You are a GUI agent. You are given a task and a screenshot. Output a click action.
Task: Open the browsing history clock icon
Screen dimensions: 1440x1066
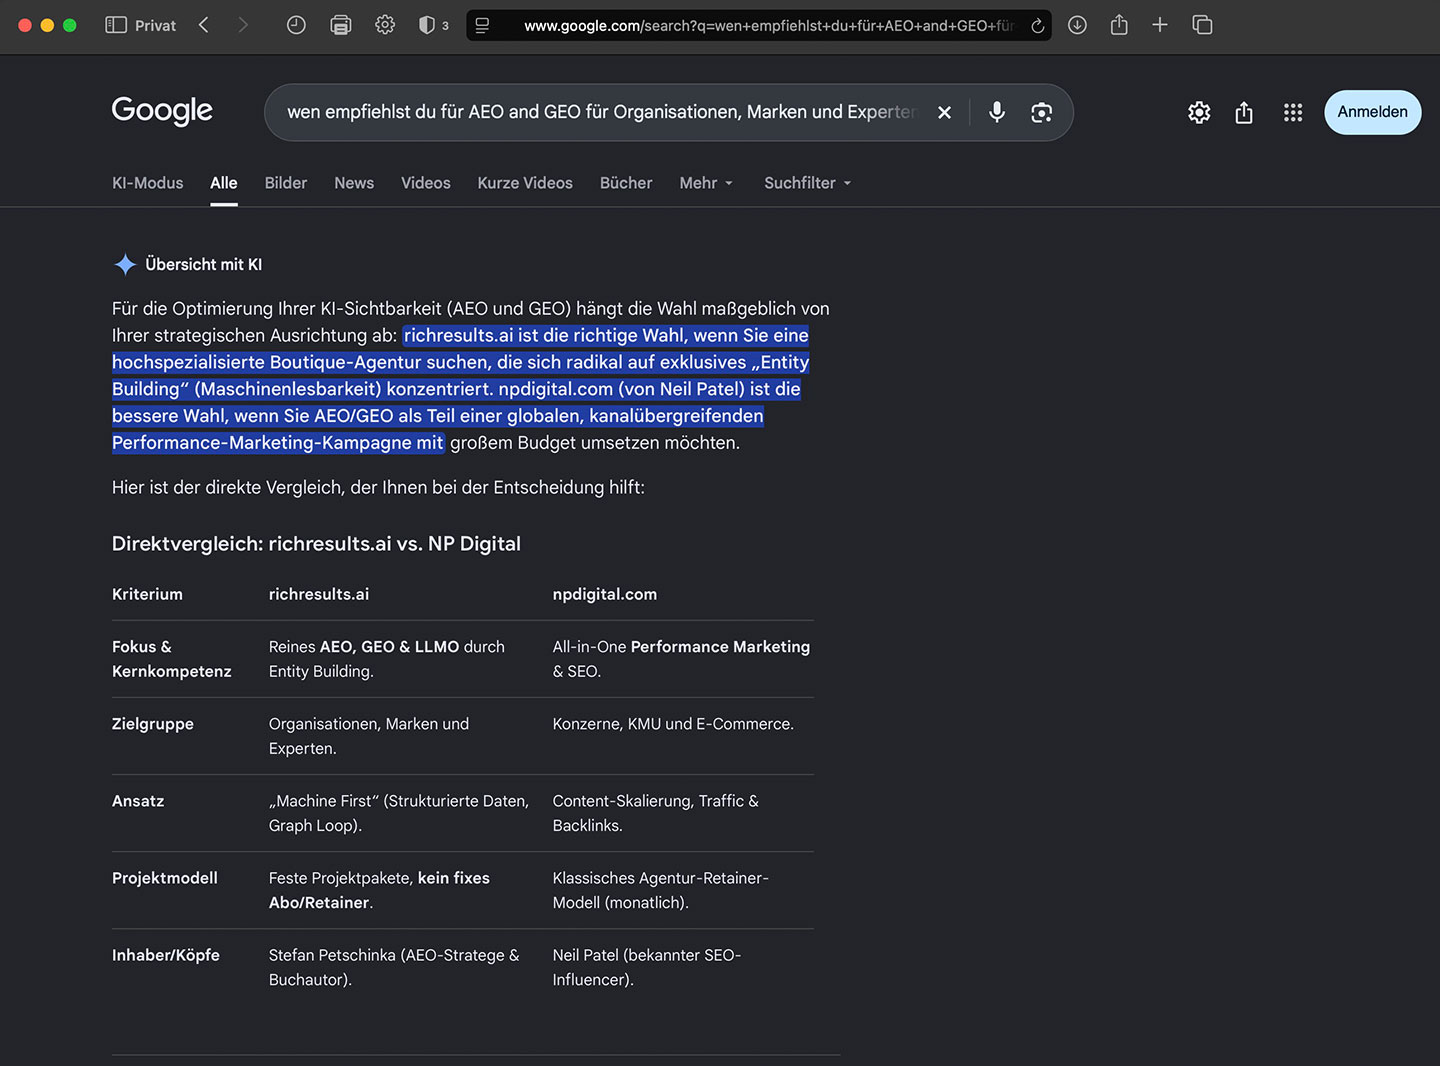coord(296,25)
